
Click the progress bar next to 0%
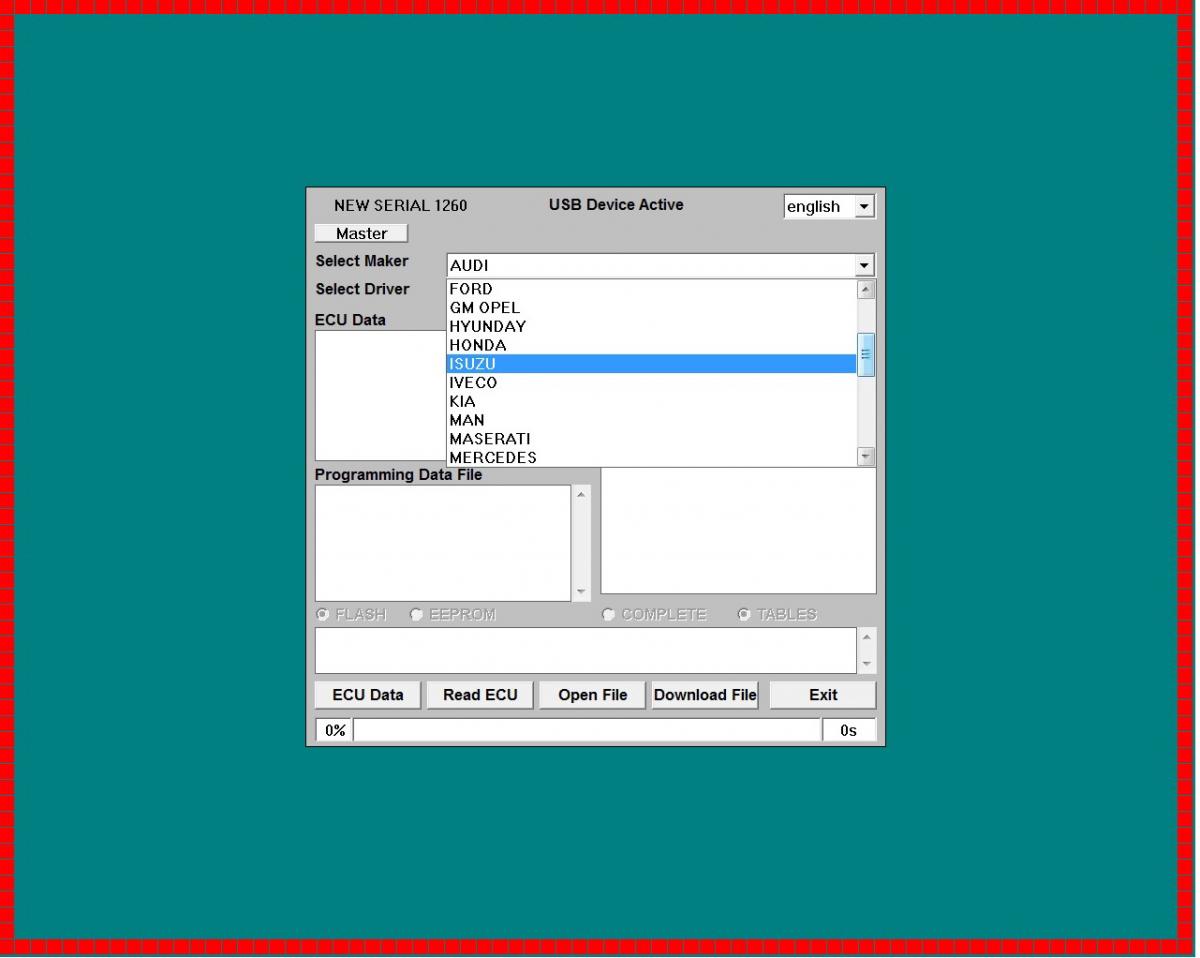click(587, 730)
